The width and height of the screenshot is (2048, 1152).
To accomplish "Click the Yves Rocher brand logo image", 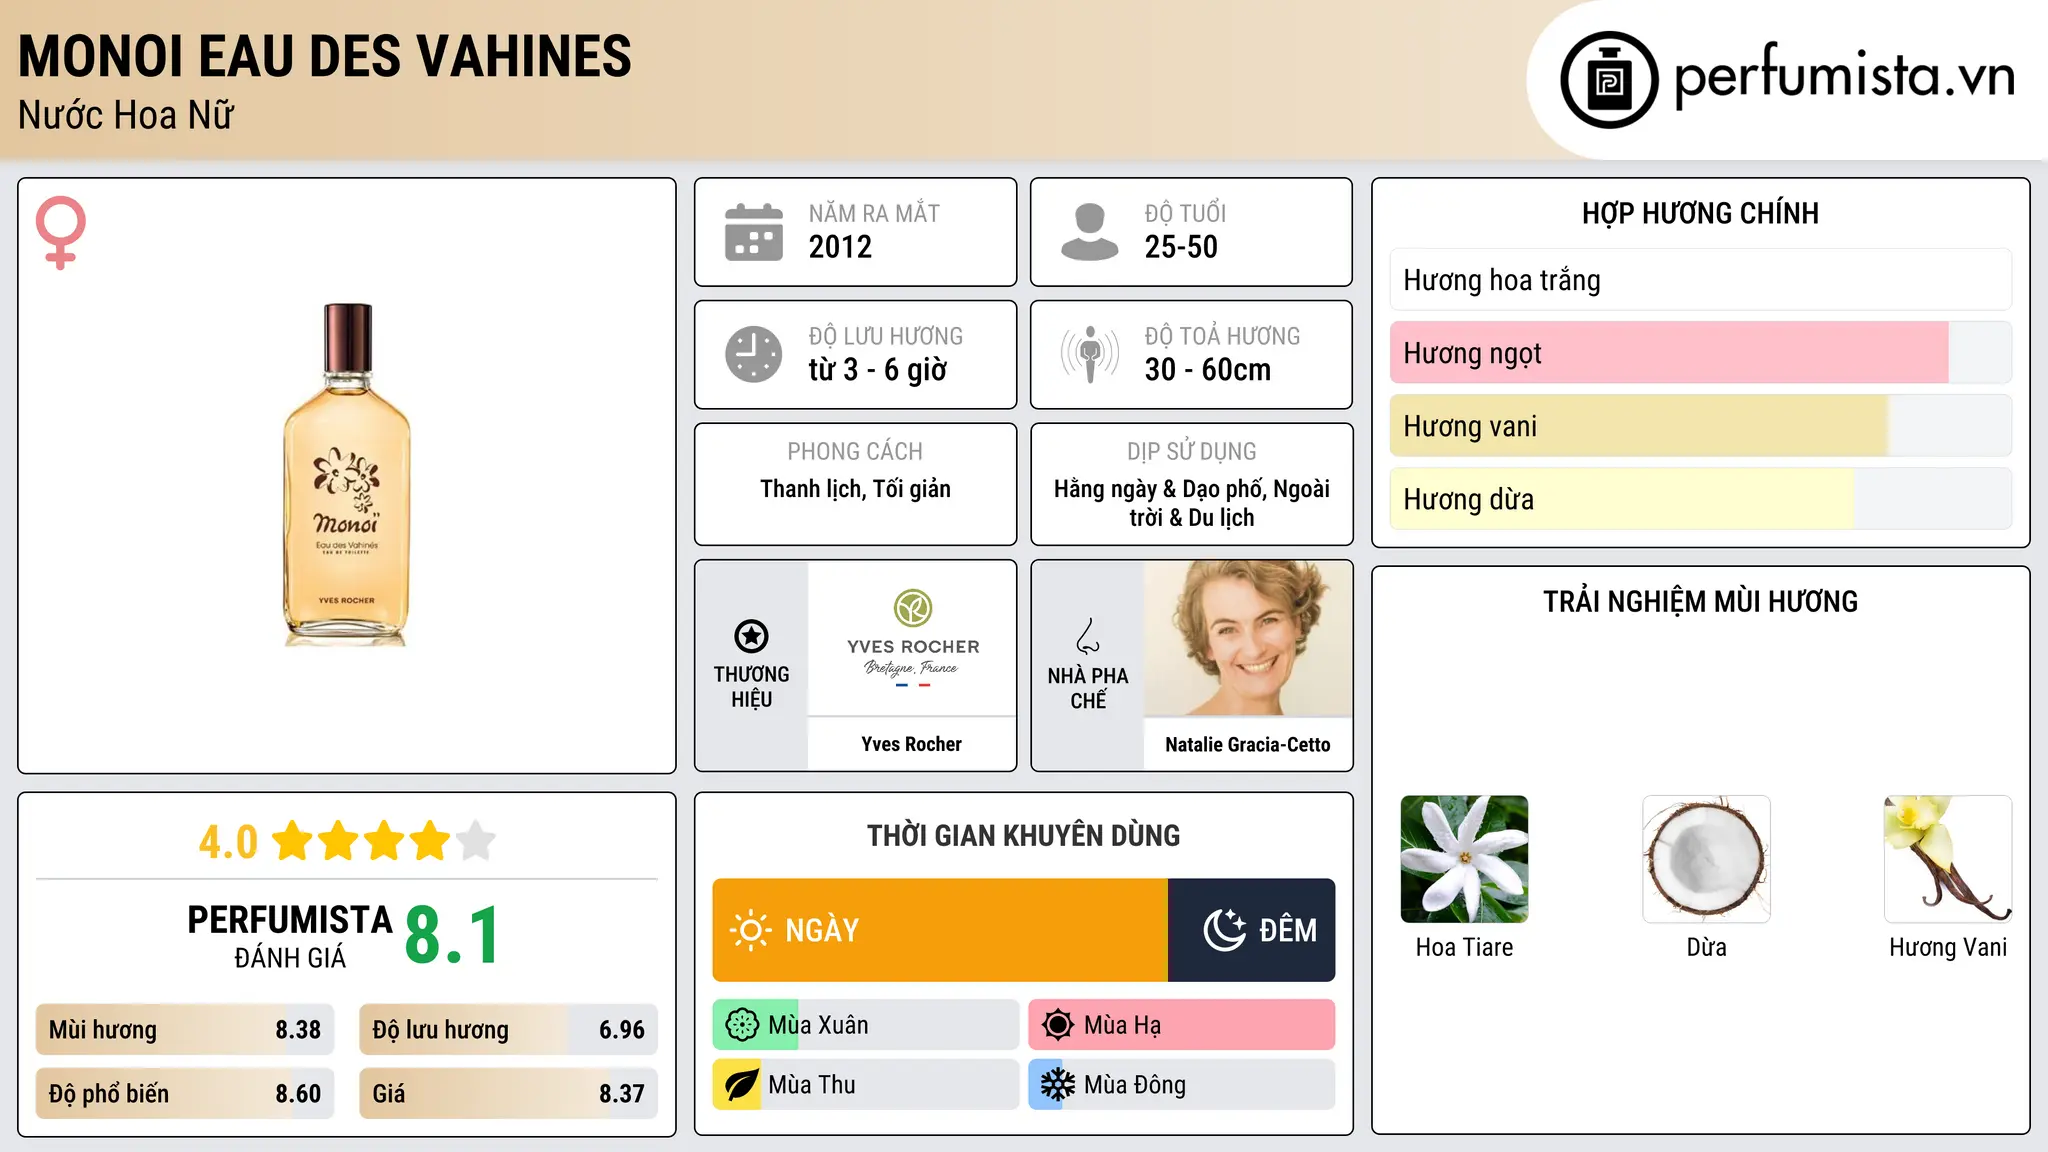I will 912,638.
